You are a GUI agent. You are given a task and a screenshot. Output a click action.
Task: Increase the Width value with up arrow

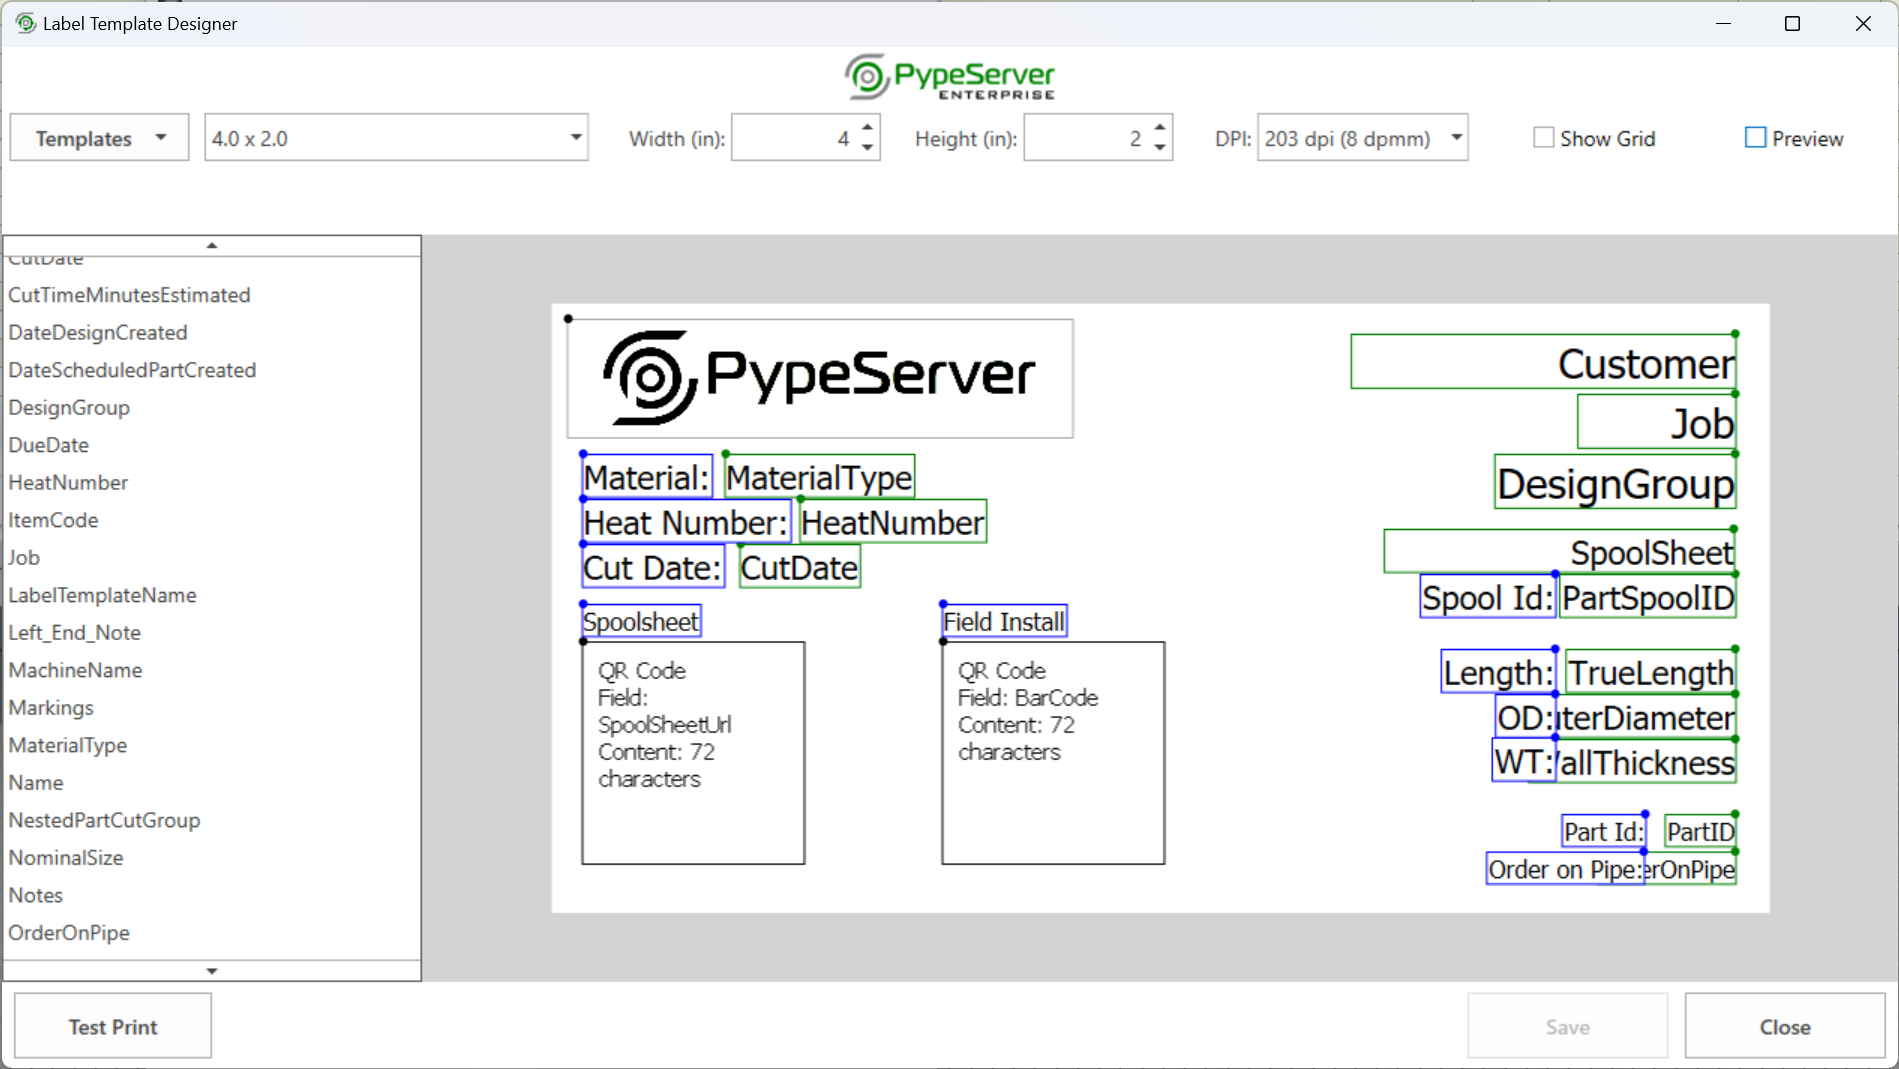coord(868,128)
